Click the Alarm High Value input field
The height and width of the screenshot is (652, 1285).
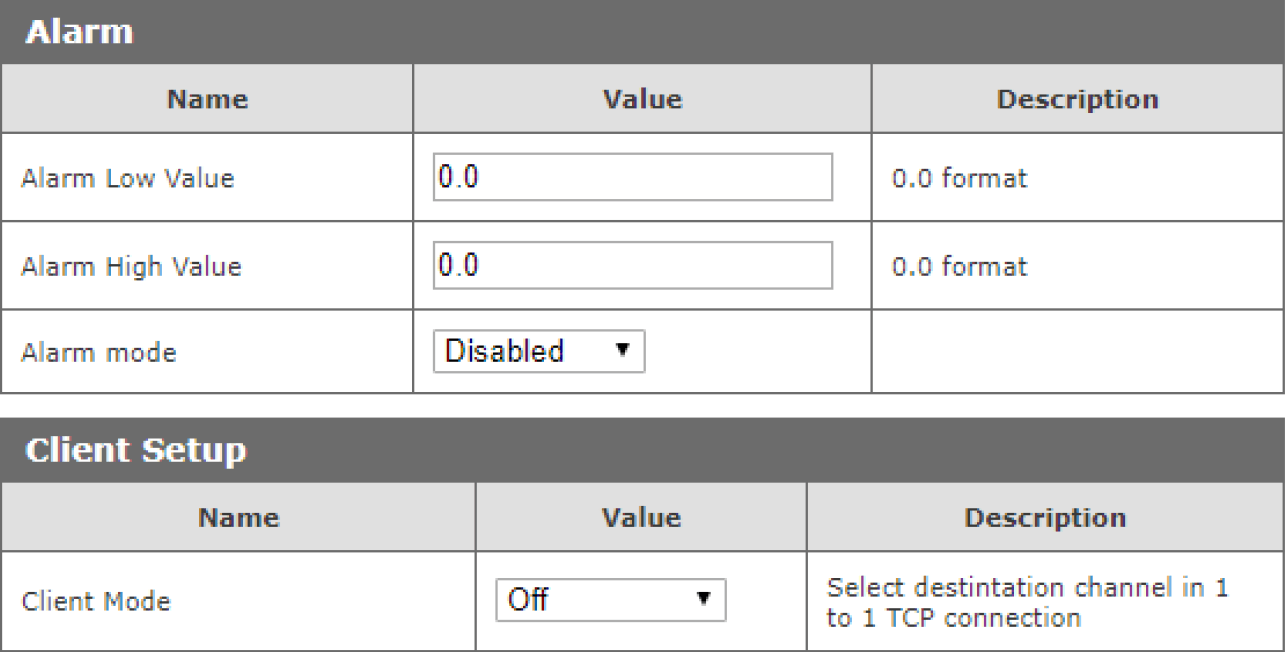632,265
